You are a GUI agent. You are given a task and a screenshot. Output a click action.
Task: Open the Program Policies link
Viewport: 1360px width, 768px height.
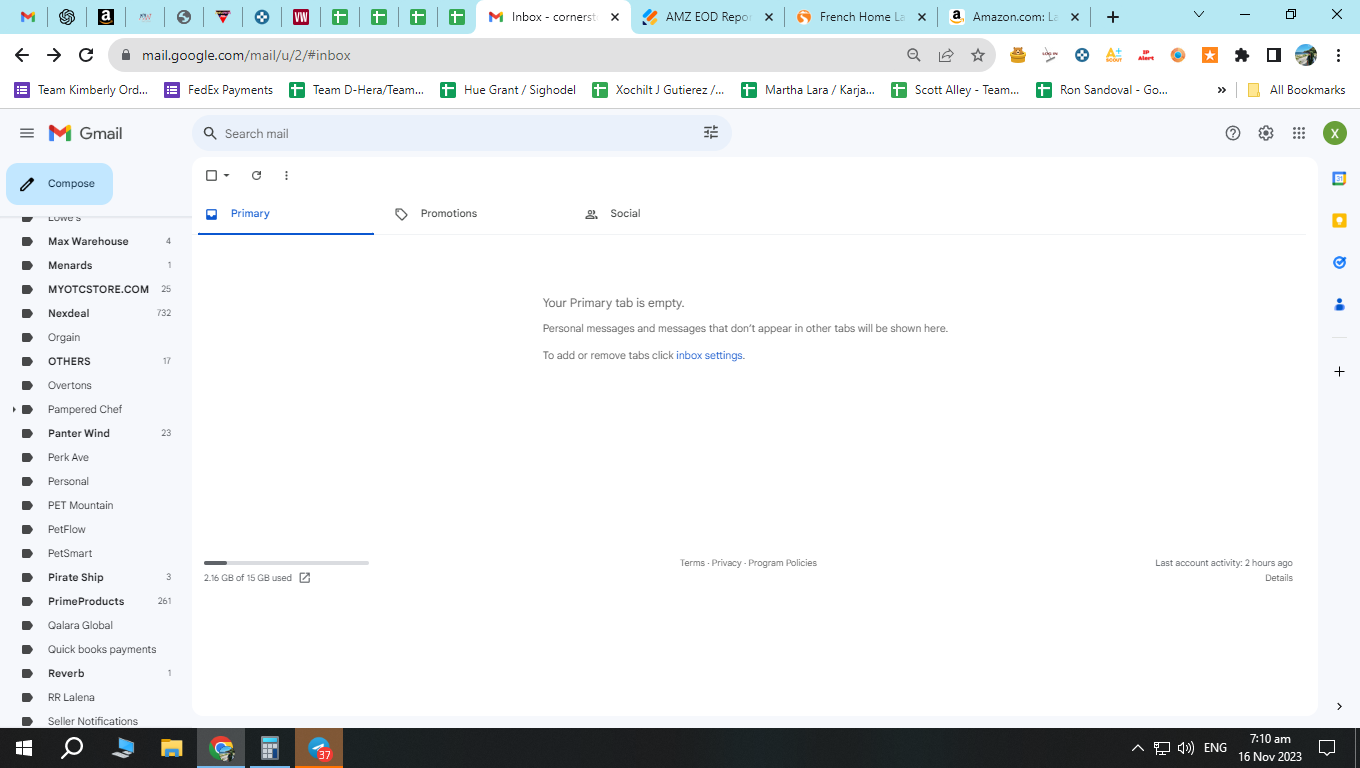pyautogui.click(x=782, y=563)
